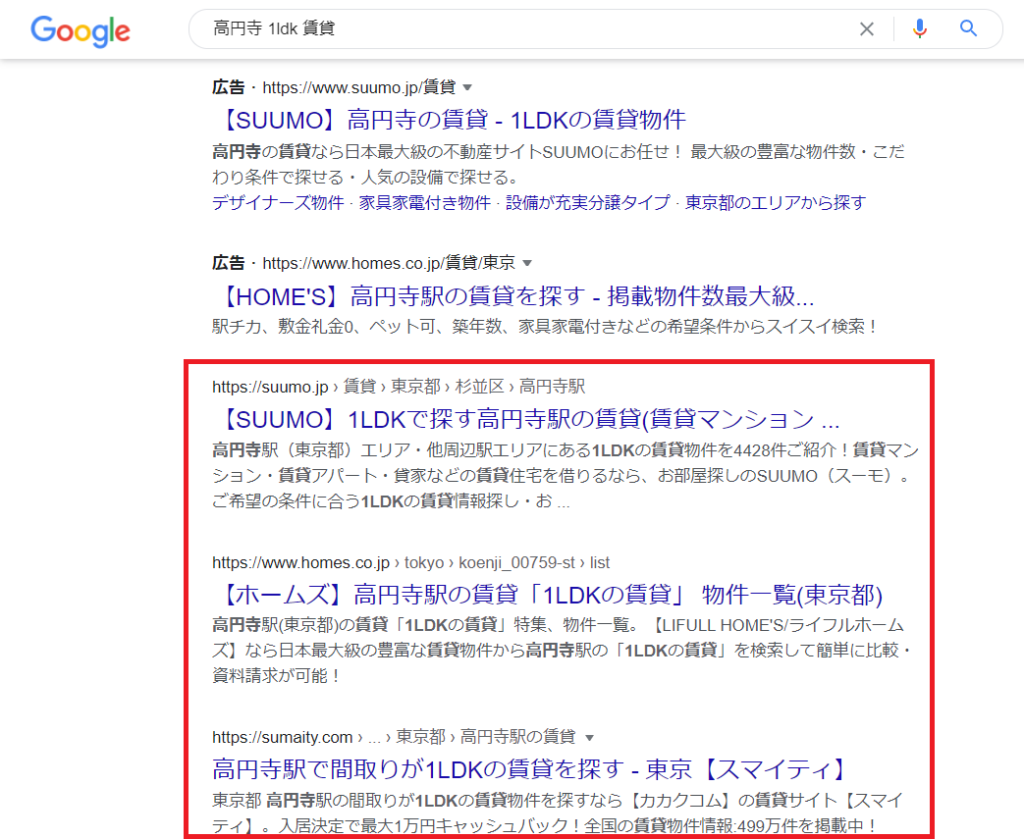Image resolution: width=1024 pixels, height=839 pixels.
Task: Open the デザイナーズ物件 sitelink
Action: [278, 203]
